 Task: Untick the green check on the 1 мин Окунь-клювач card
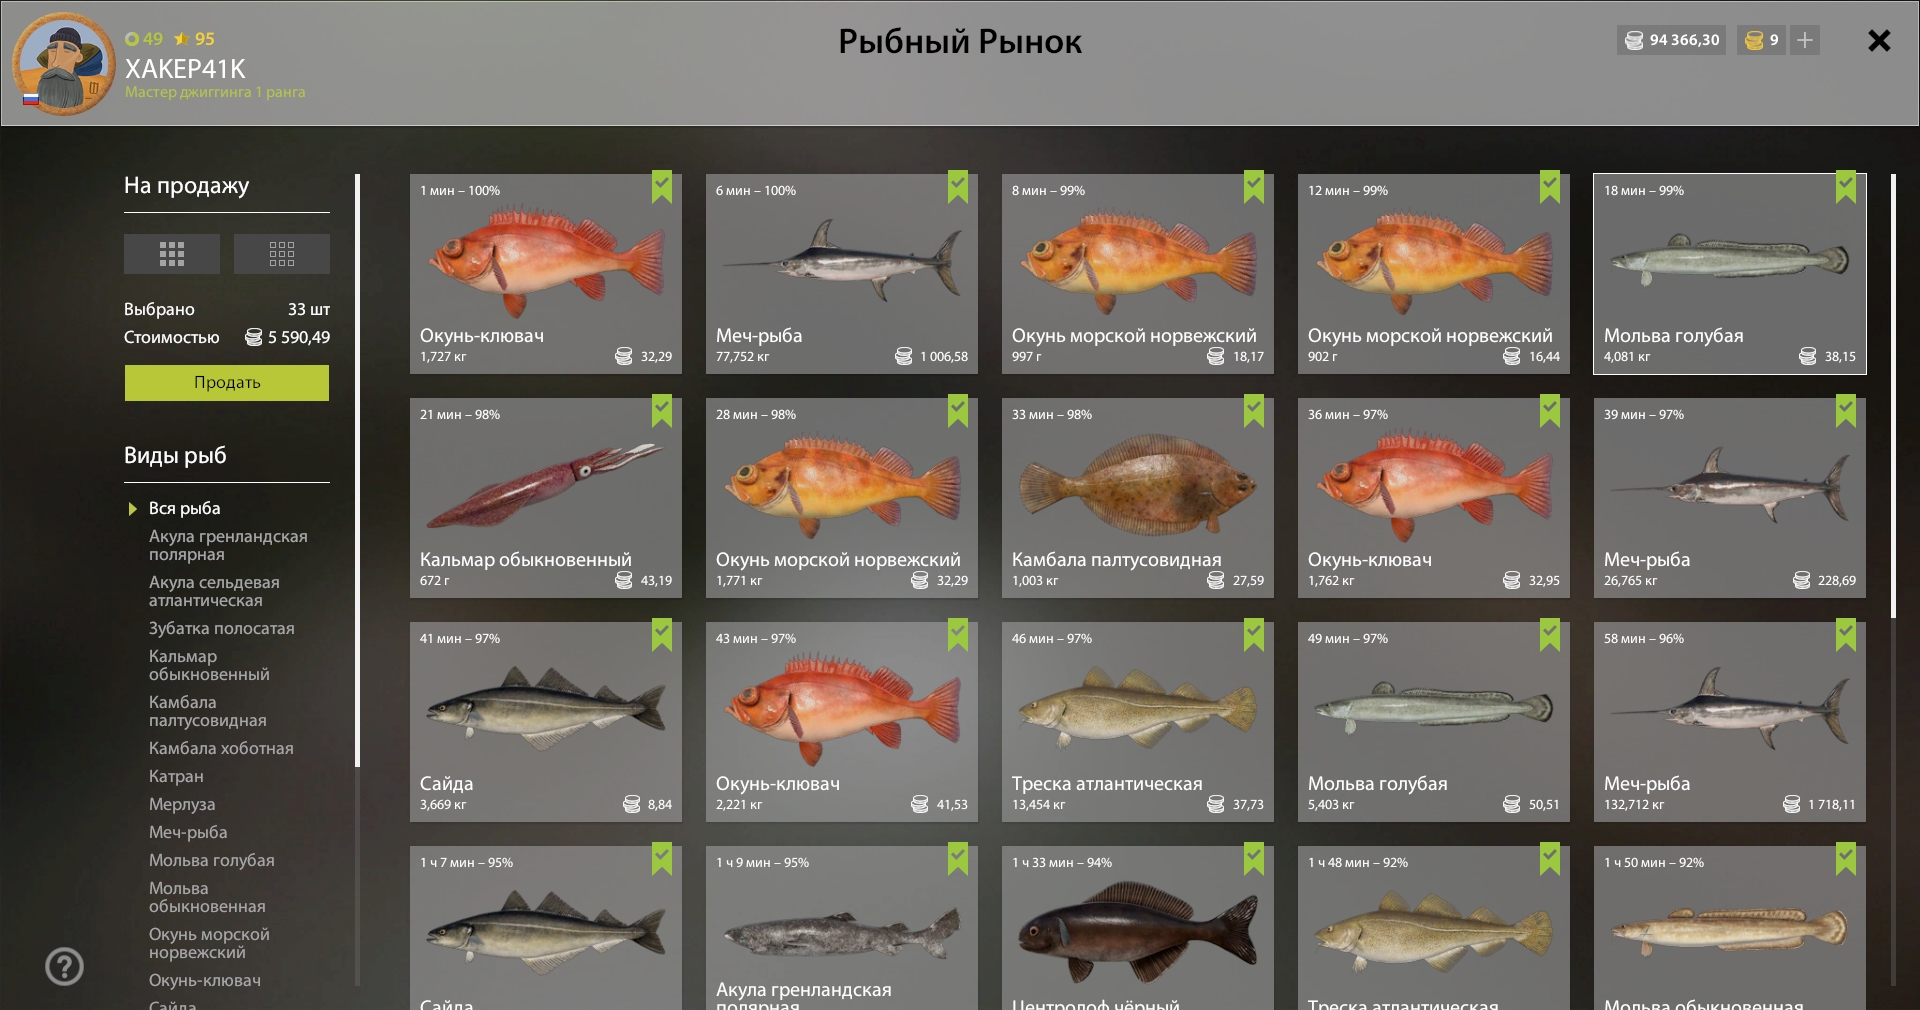click(x=662, y=187)
